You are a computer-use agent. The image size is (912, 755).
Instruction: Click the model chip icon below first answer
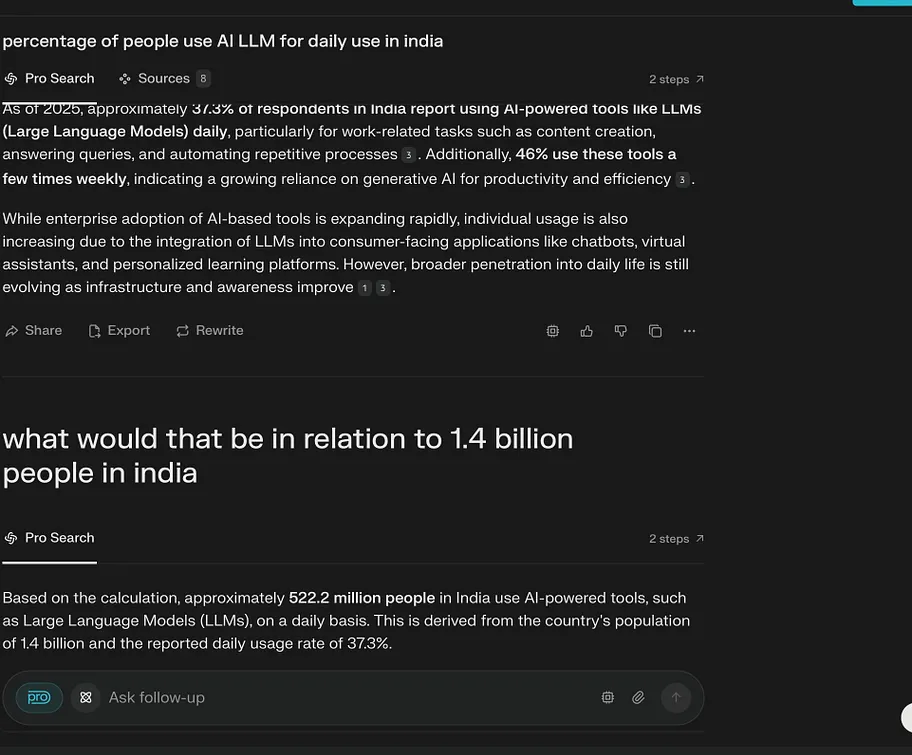553,331
